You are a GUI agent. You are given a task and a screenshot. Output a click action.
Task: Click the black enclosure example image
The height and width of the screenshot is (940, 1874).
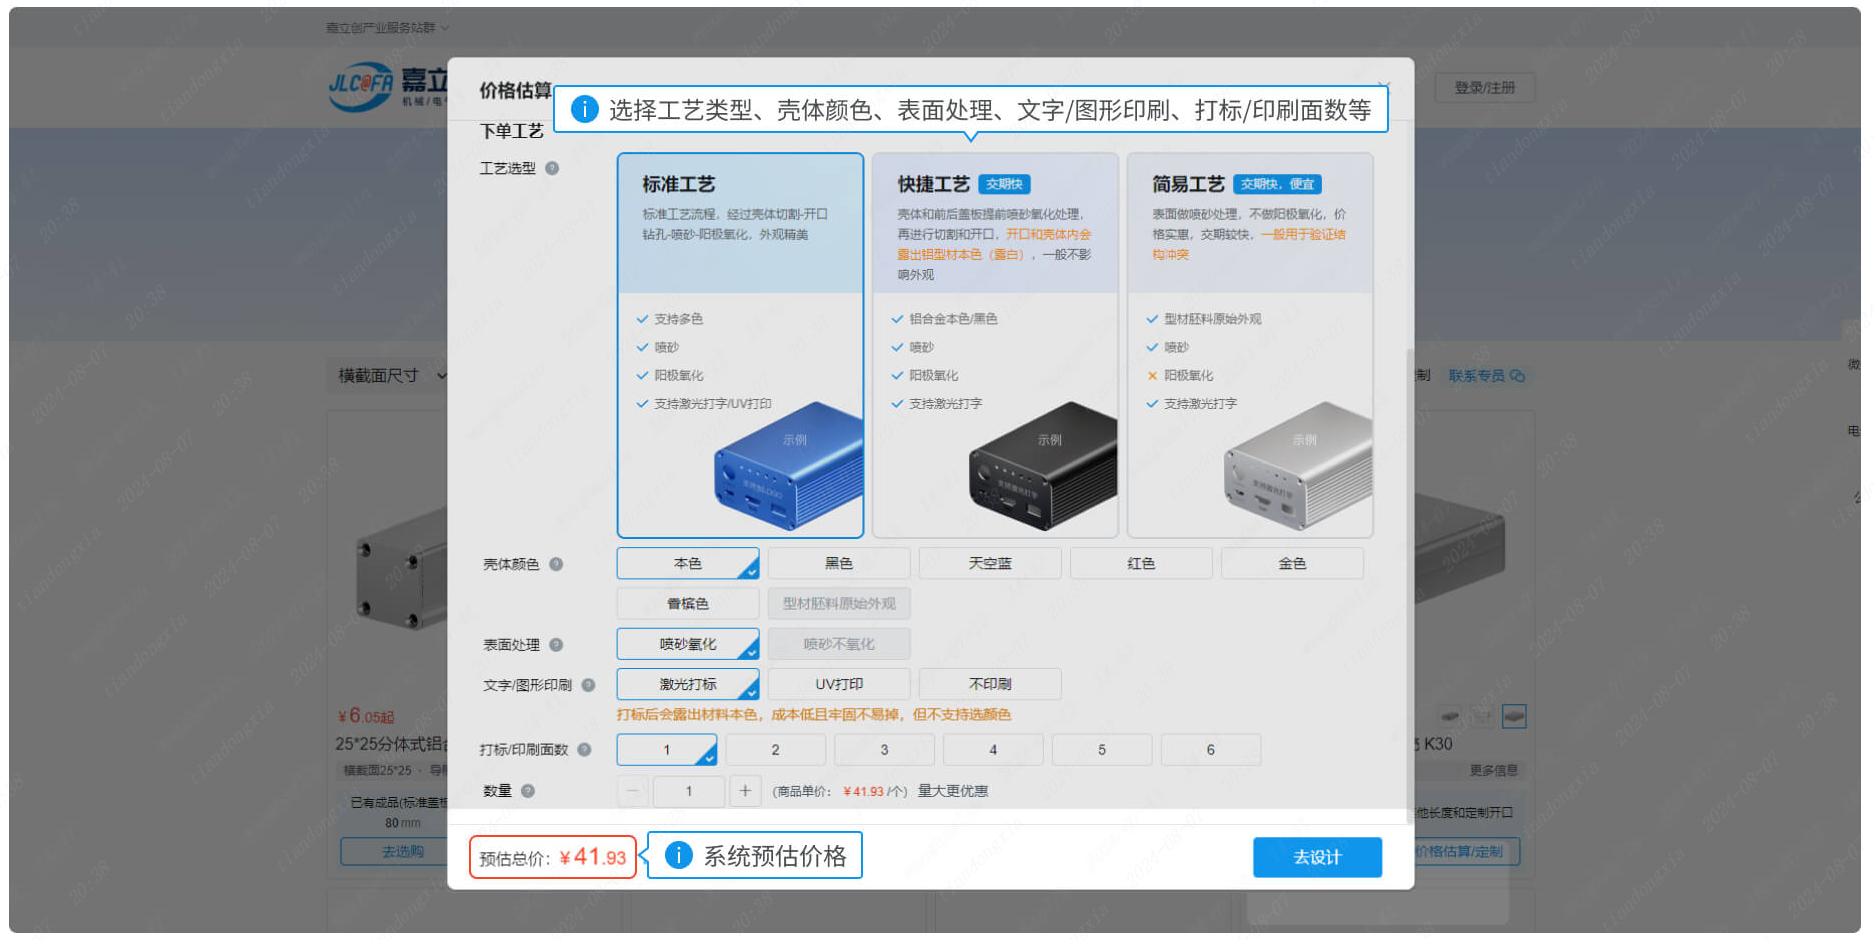click(1044, 467)
